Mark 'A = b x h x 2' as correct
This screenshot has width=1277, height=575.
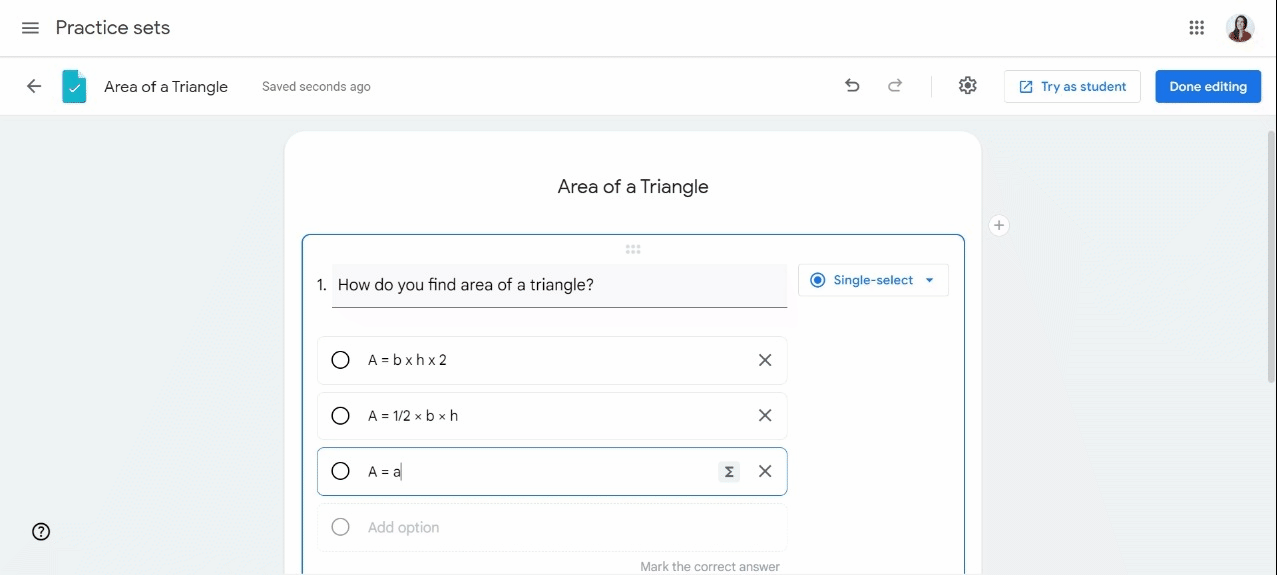pos(340,360)
